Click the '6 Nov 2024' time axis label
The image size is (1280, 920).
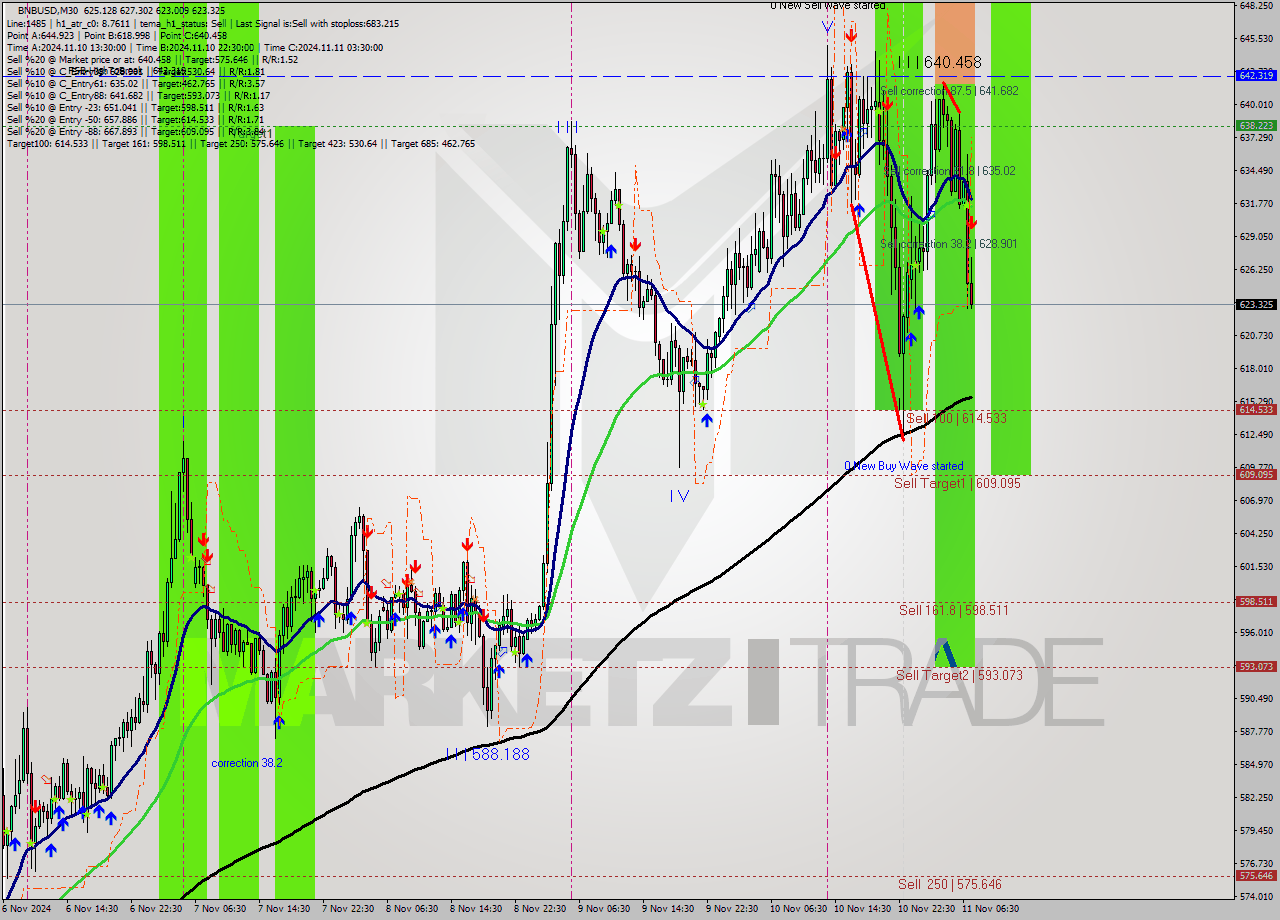26,909
